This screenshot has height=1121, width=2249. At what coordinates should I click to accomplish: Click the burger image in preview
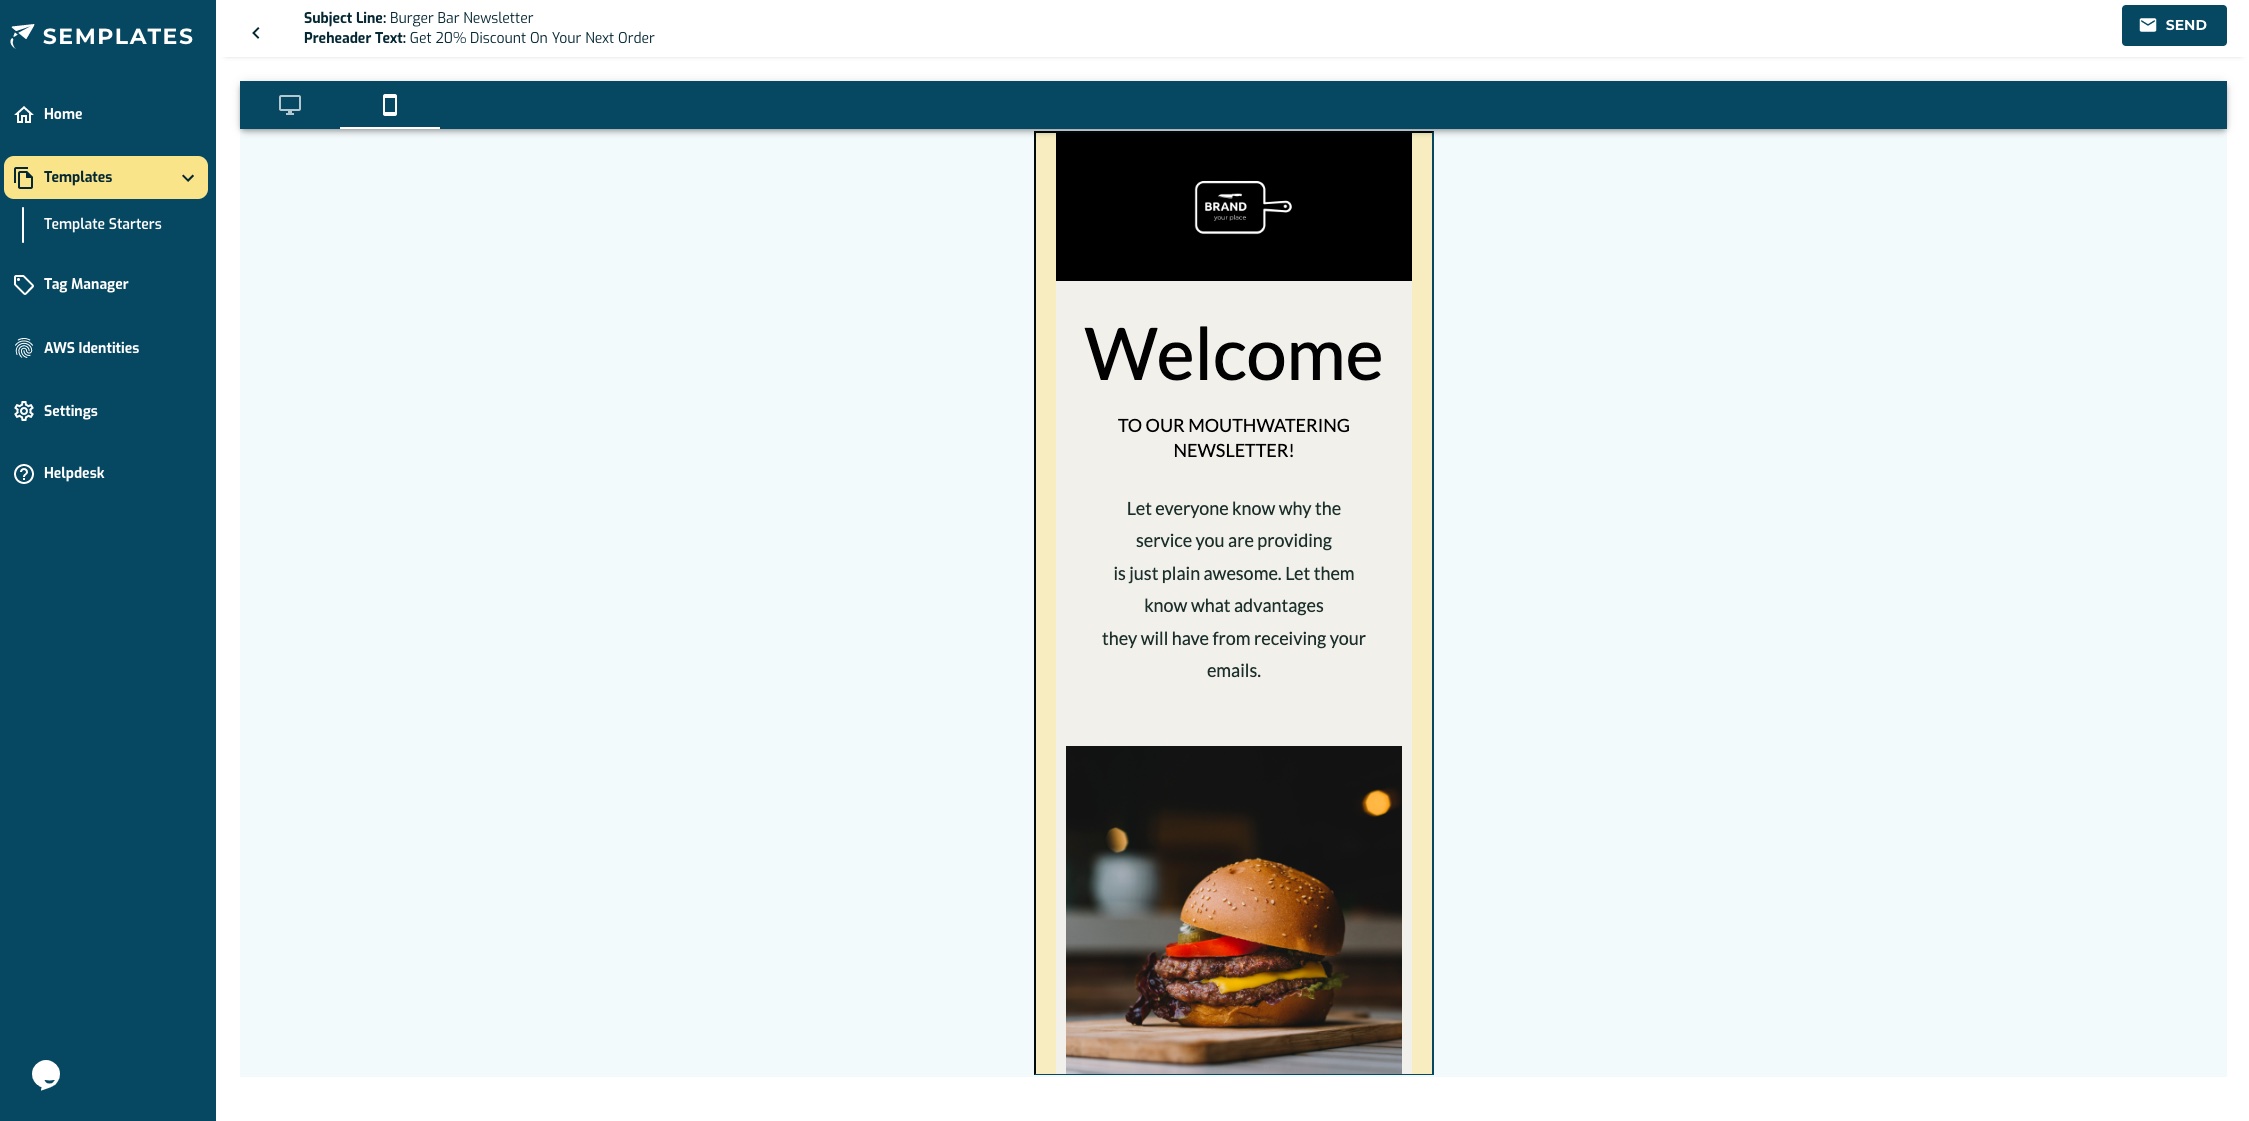coord(1233,909)
